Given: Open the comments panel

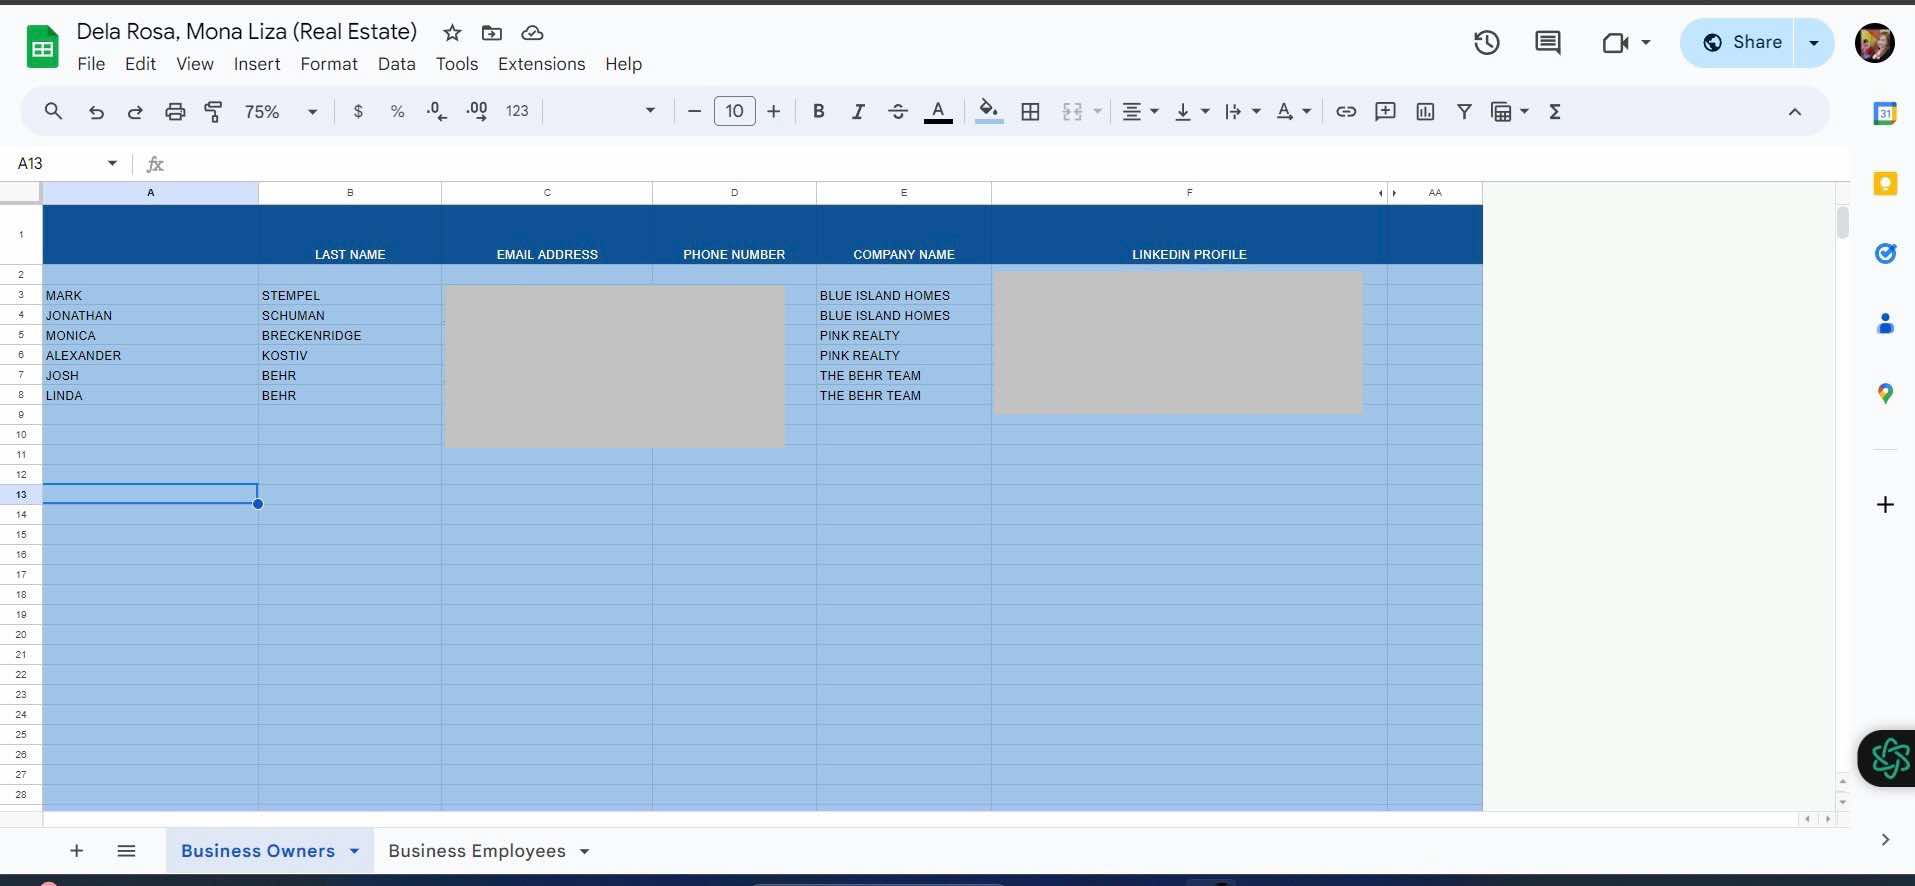Looking at the screenshot, I should 1548,43.
